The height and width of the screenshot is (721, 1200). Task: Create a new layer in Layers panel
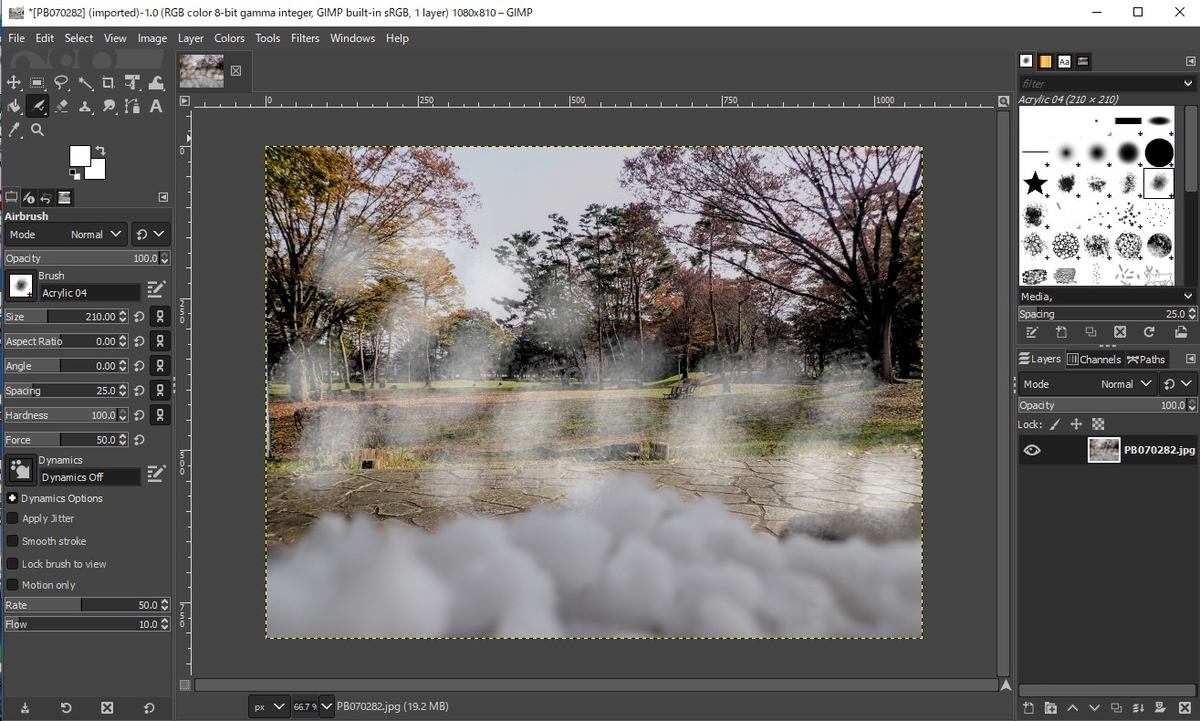coord(1029,708)
